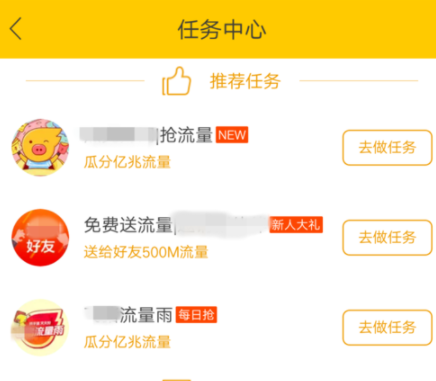Go back using the left arrow
Screen dimensions: 436x381
click(16, 29)
